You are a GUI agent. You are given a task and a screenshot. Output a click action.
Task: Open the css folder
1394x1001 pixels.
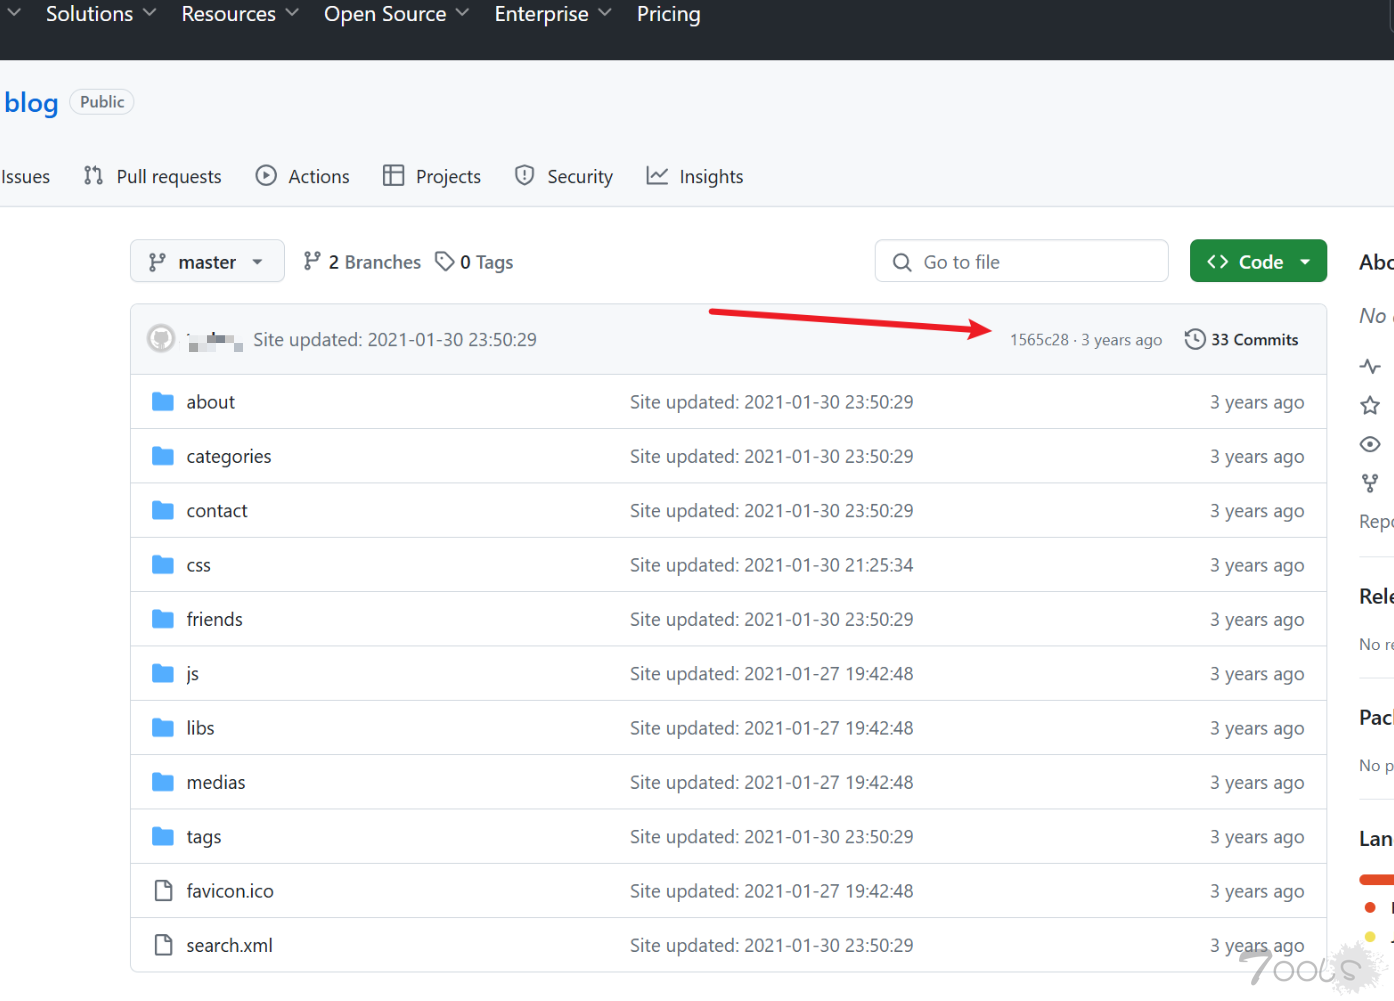pyautogui.click(x=198, y=565)
